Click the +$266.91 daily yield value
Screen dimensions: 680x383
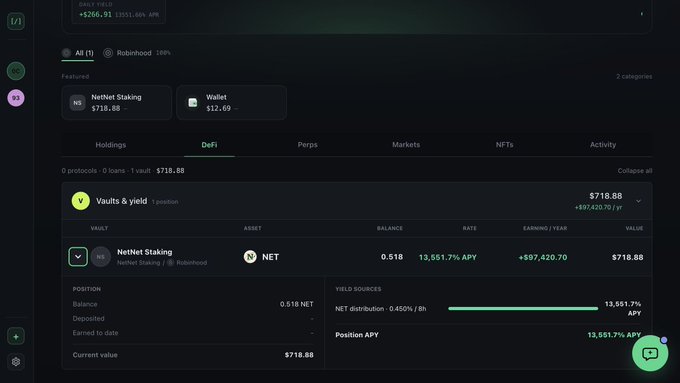point(95,14)
